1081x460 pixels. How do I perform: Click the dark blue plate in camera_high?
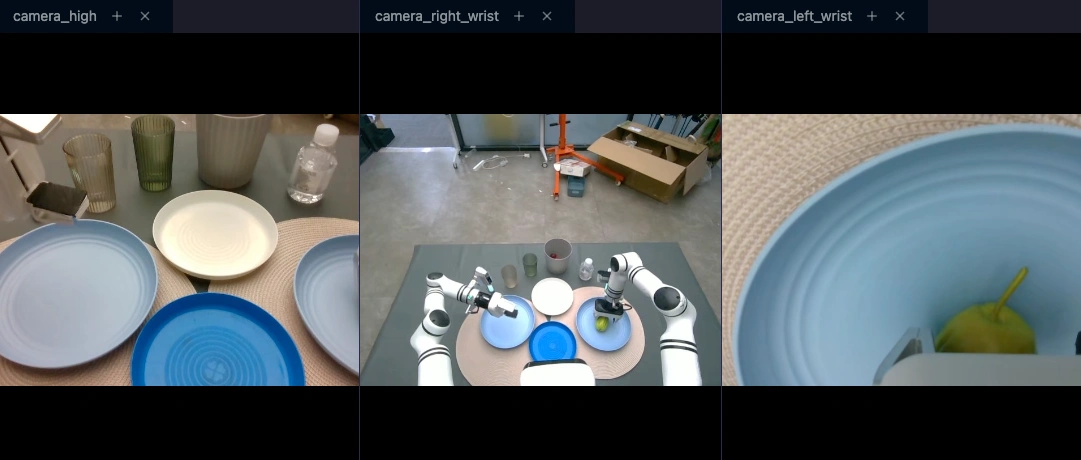(x=216, y=345)
